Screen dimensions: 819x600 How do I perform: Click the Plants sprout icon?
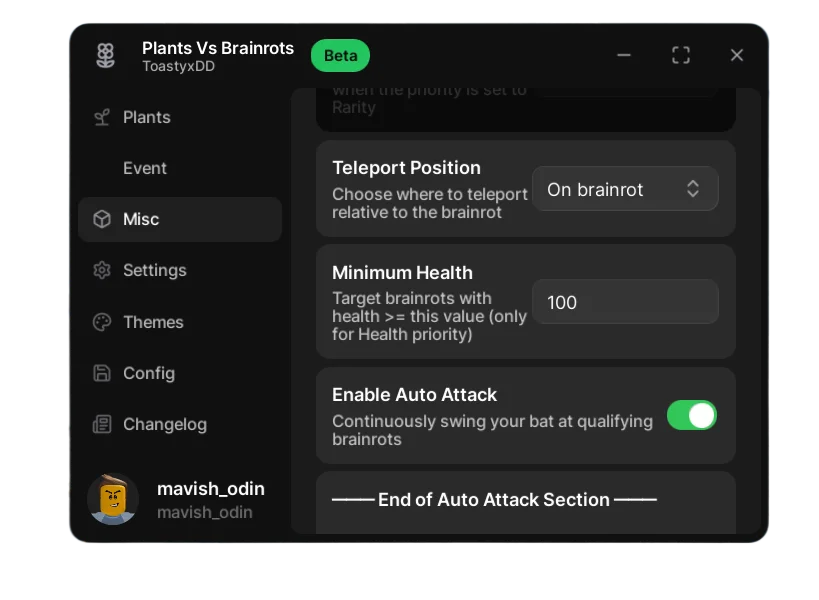102,117
